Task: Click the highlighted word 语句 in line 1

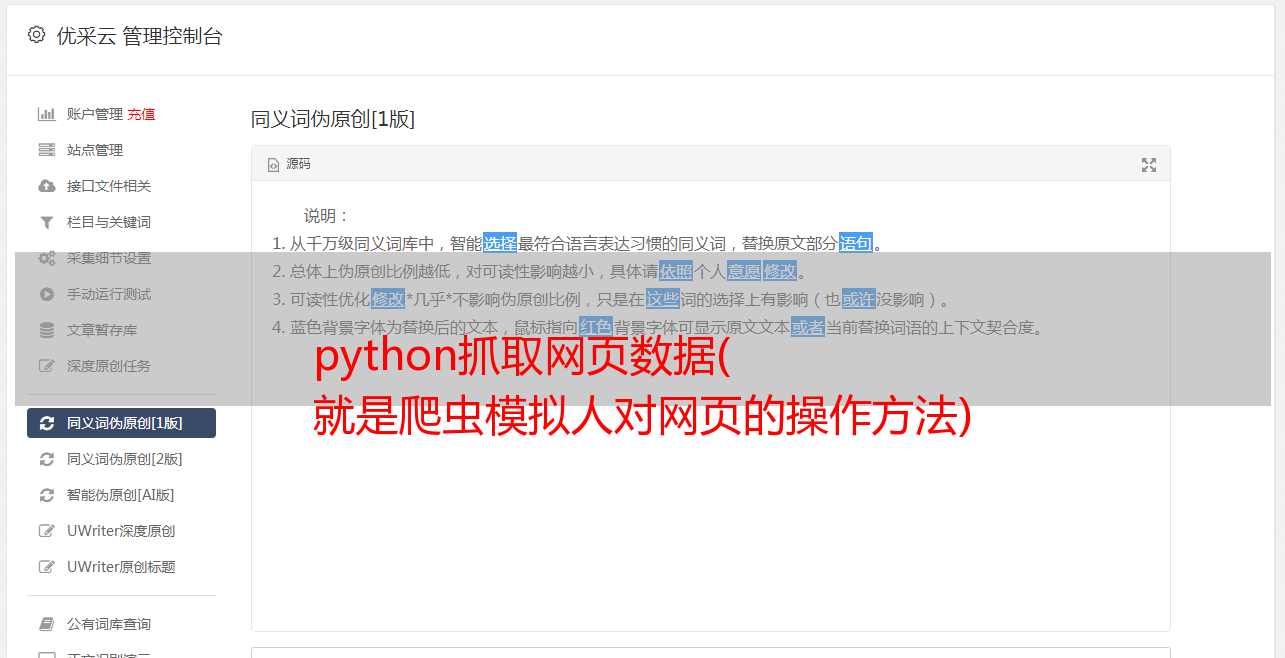Action: [856, 243]
